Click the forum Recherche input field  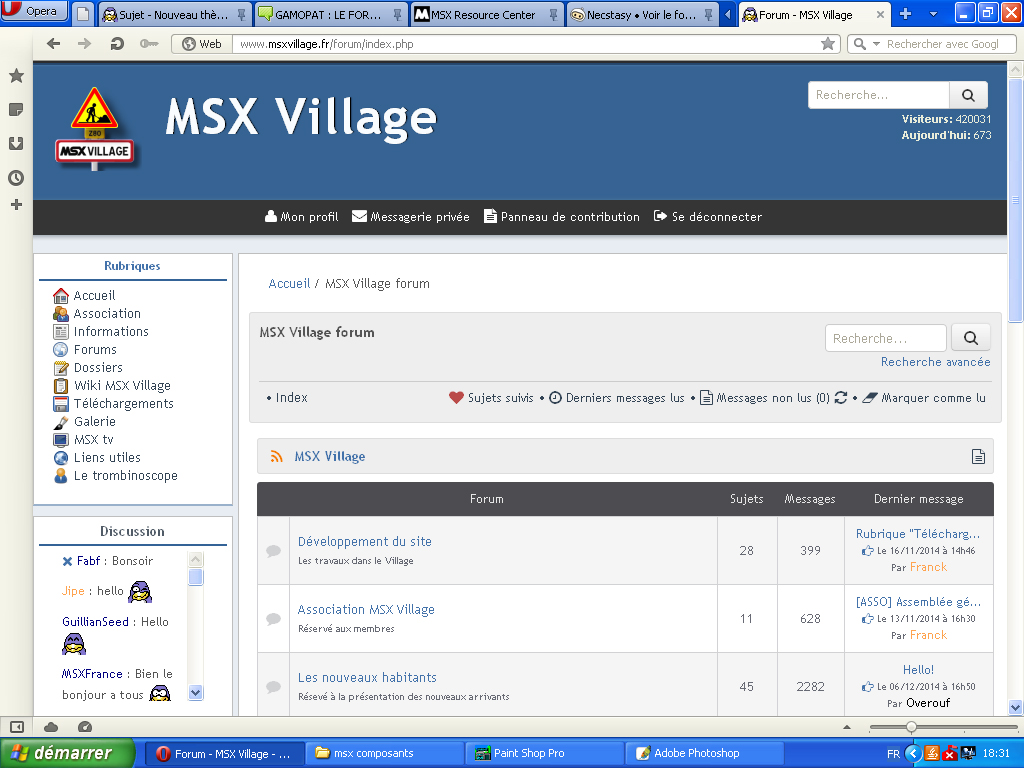[x=886, y=338]
